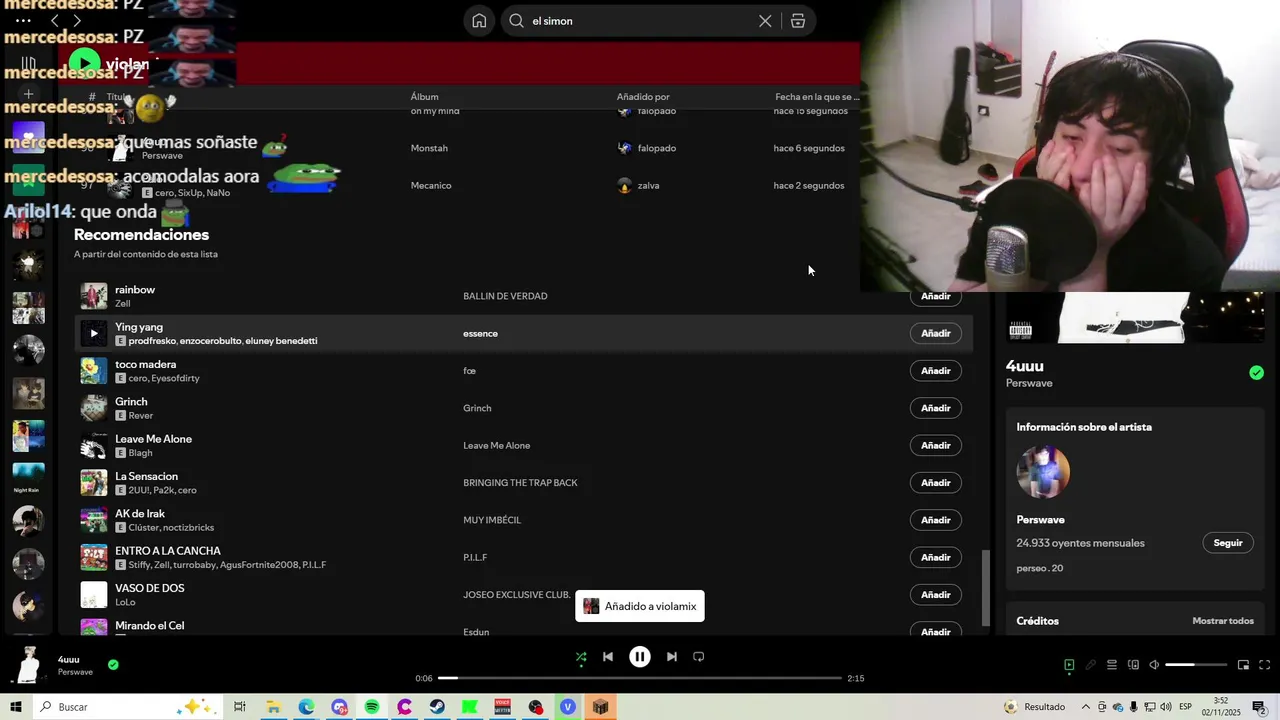Open BRINGING THE TRAP BACK album

[x=520, y=483]
